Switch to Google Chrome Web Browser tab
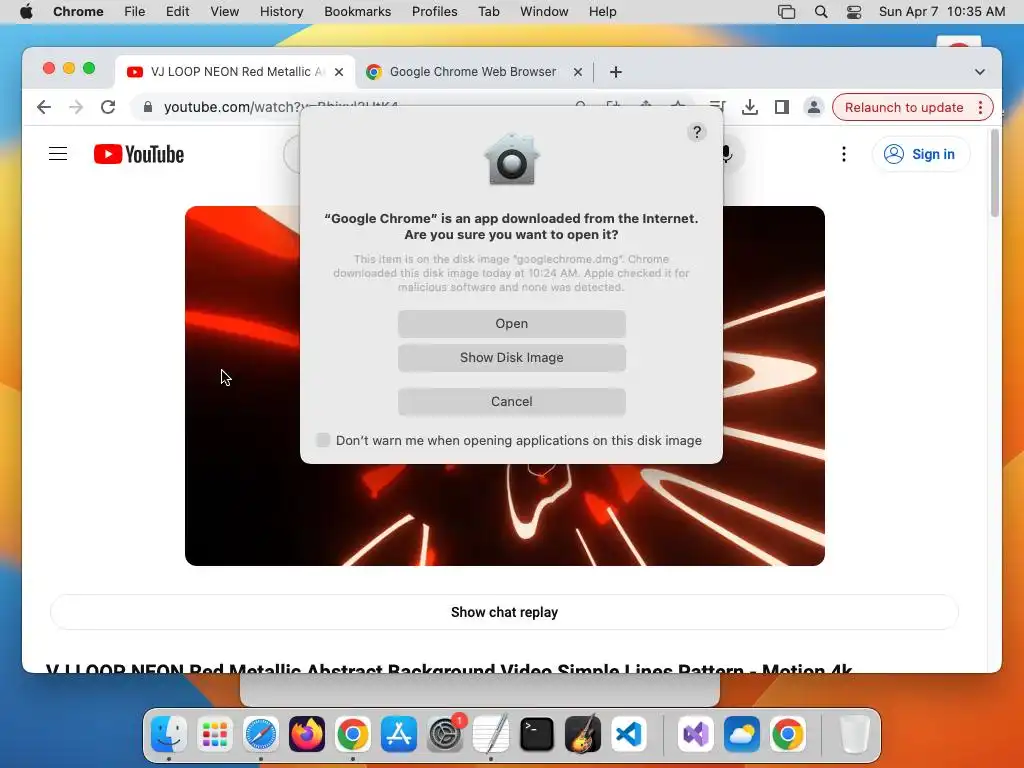 [x=473, y=72]
